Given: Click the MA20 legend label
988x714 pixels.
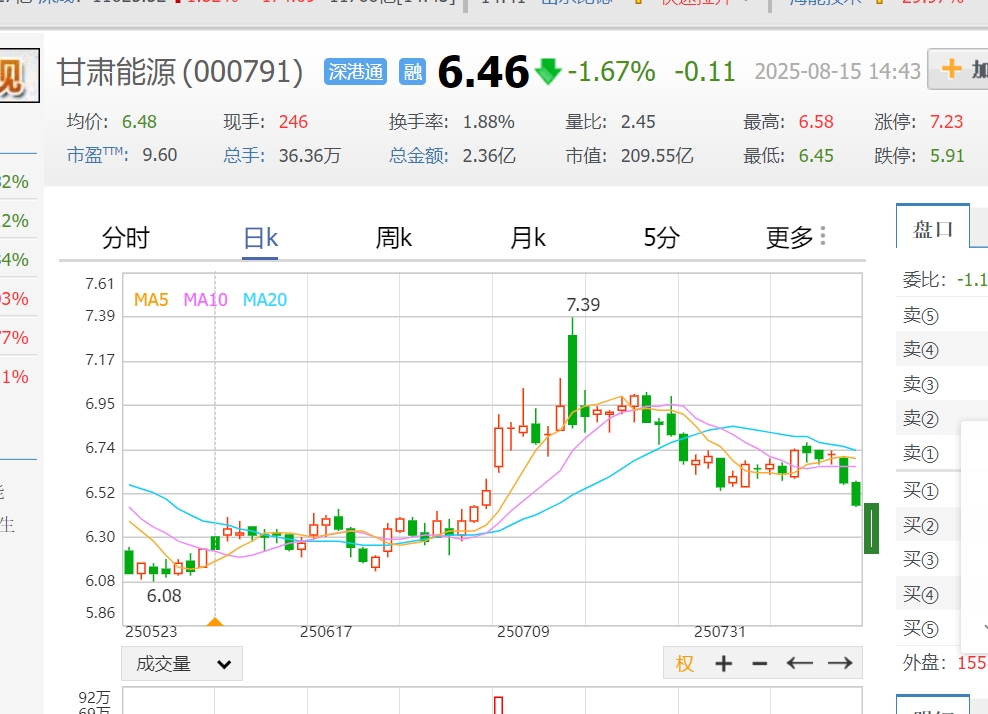Looking at the screenshot, I should pyautogui.click(x=265, y=300).
